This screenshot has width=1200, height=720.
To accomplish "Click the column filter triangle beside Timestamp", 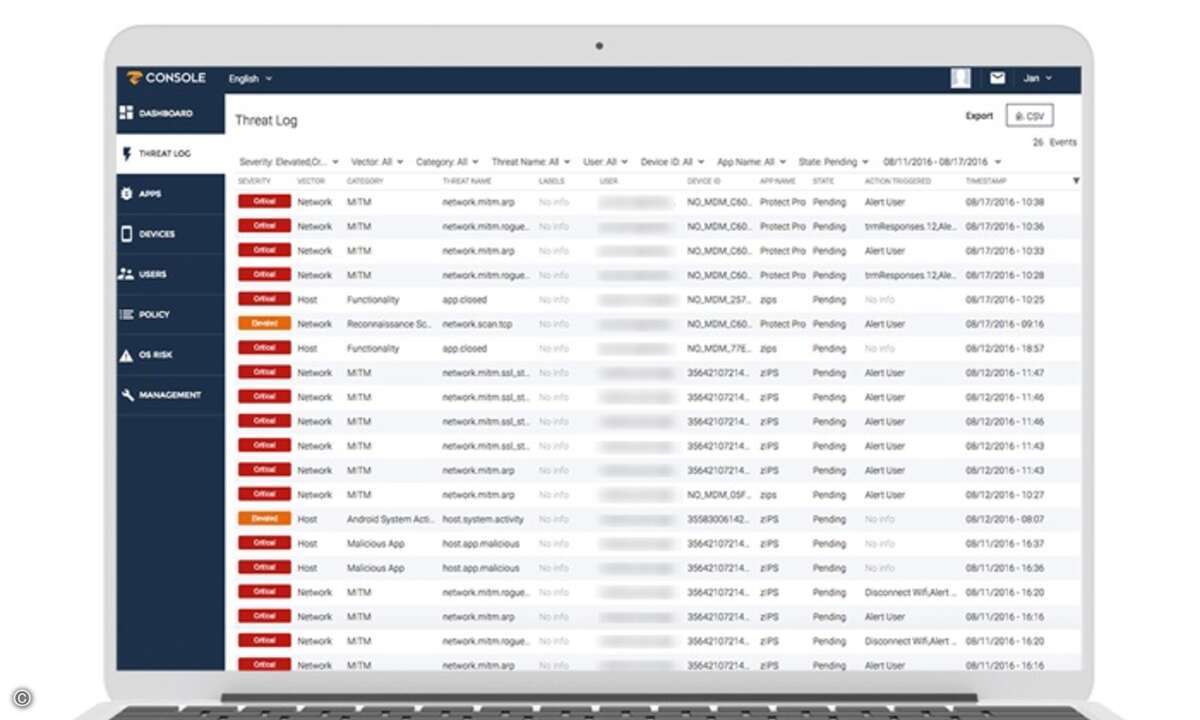I will (1076, 181).
